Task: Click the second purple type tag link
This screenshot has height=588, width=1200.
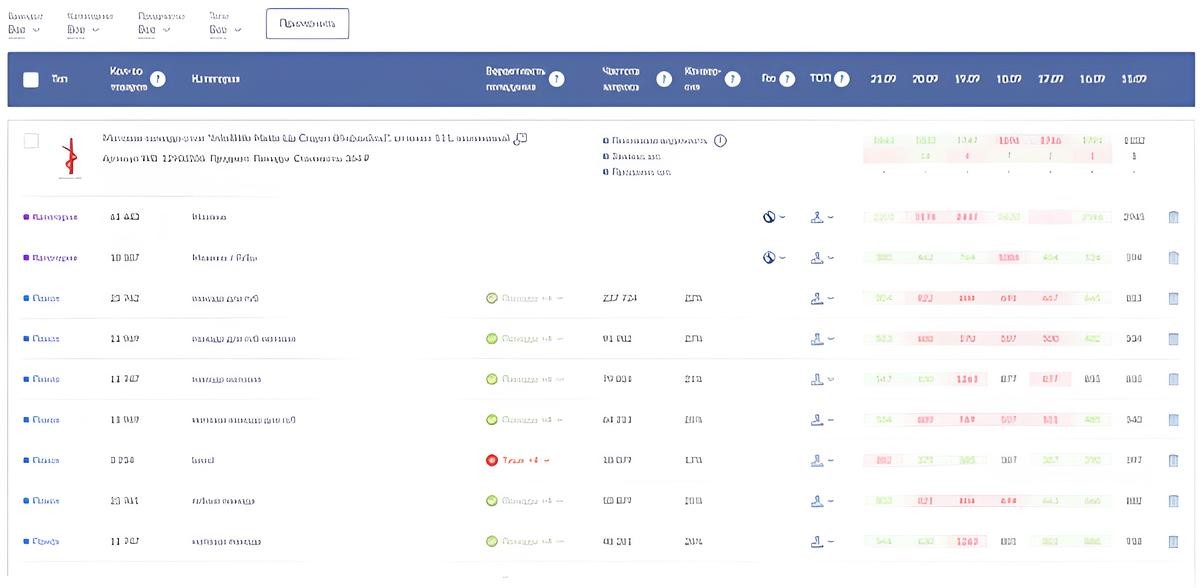Action: [x=50, y=258]
